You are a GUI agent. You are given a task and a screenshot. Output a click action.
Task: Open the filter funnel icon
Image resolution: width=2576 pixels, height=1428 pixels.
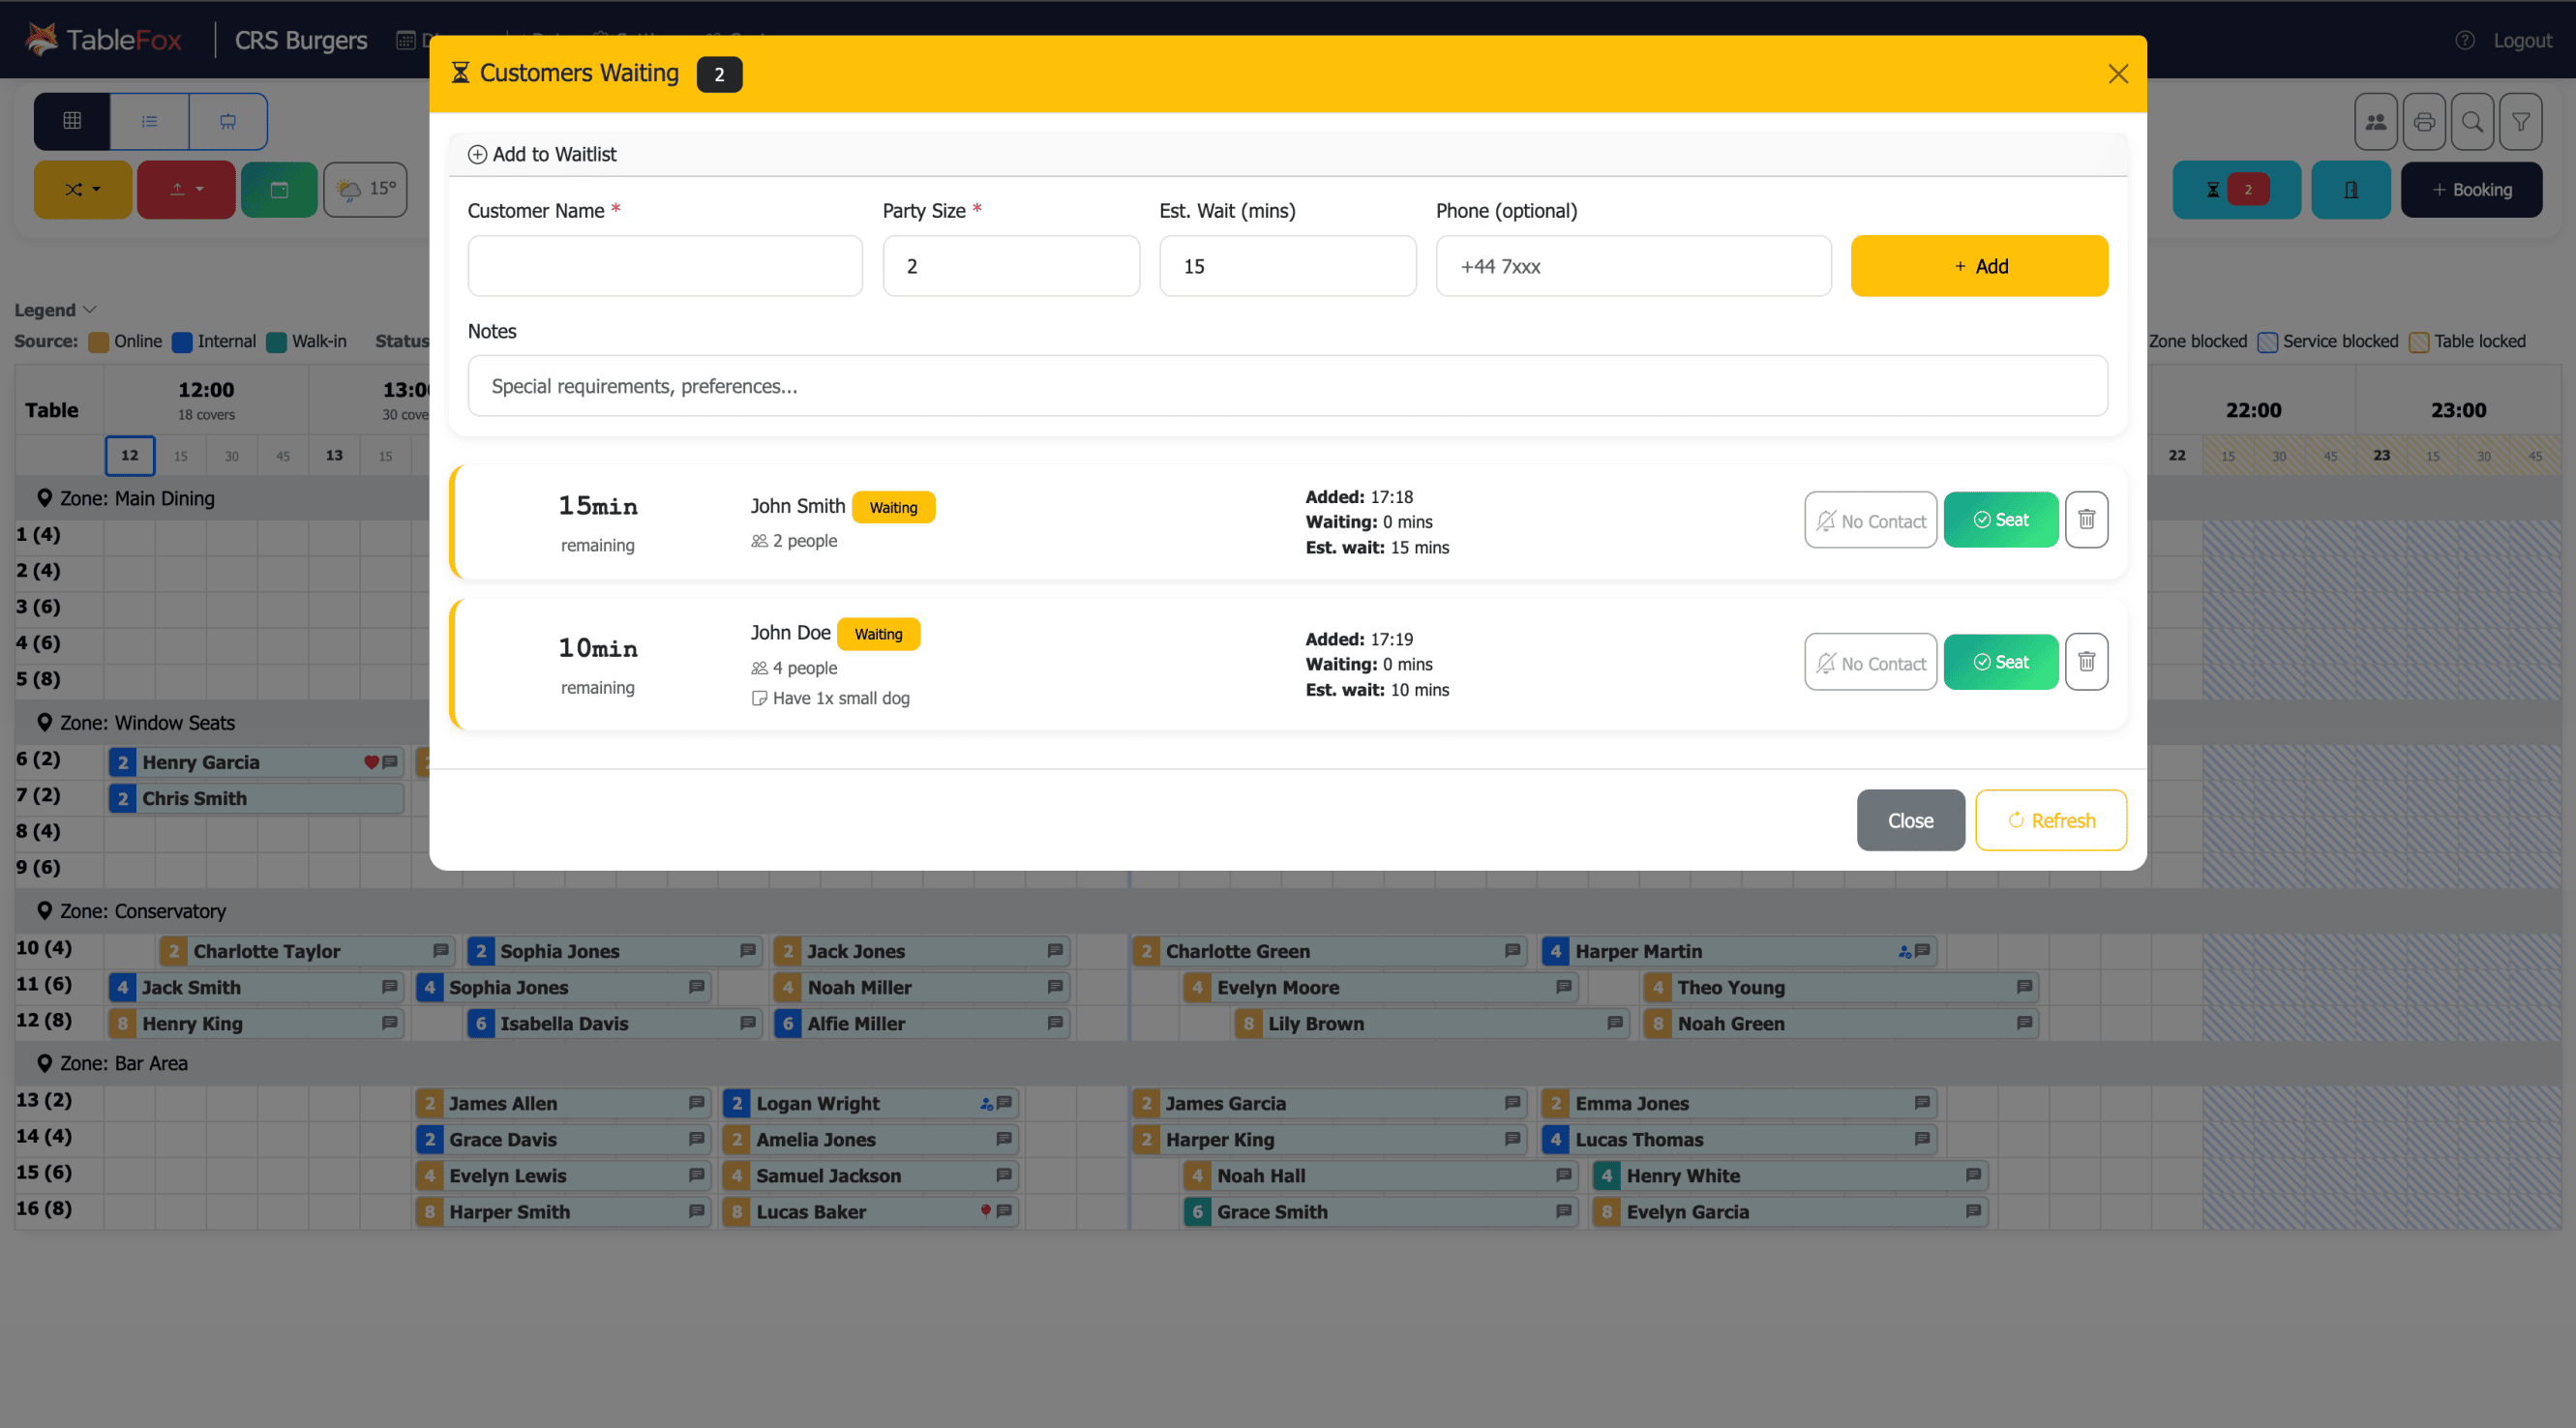2521,121
